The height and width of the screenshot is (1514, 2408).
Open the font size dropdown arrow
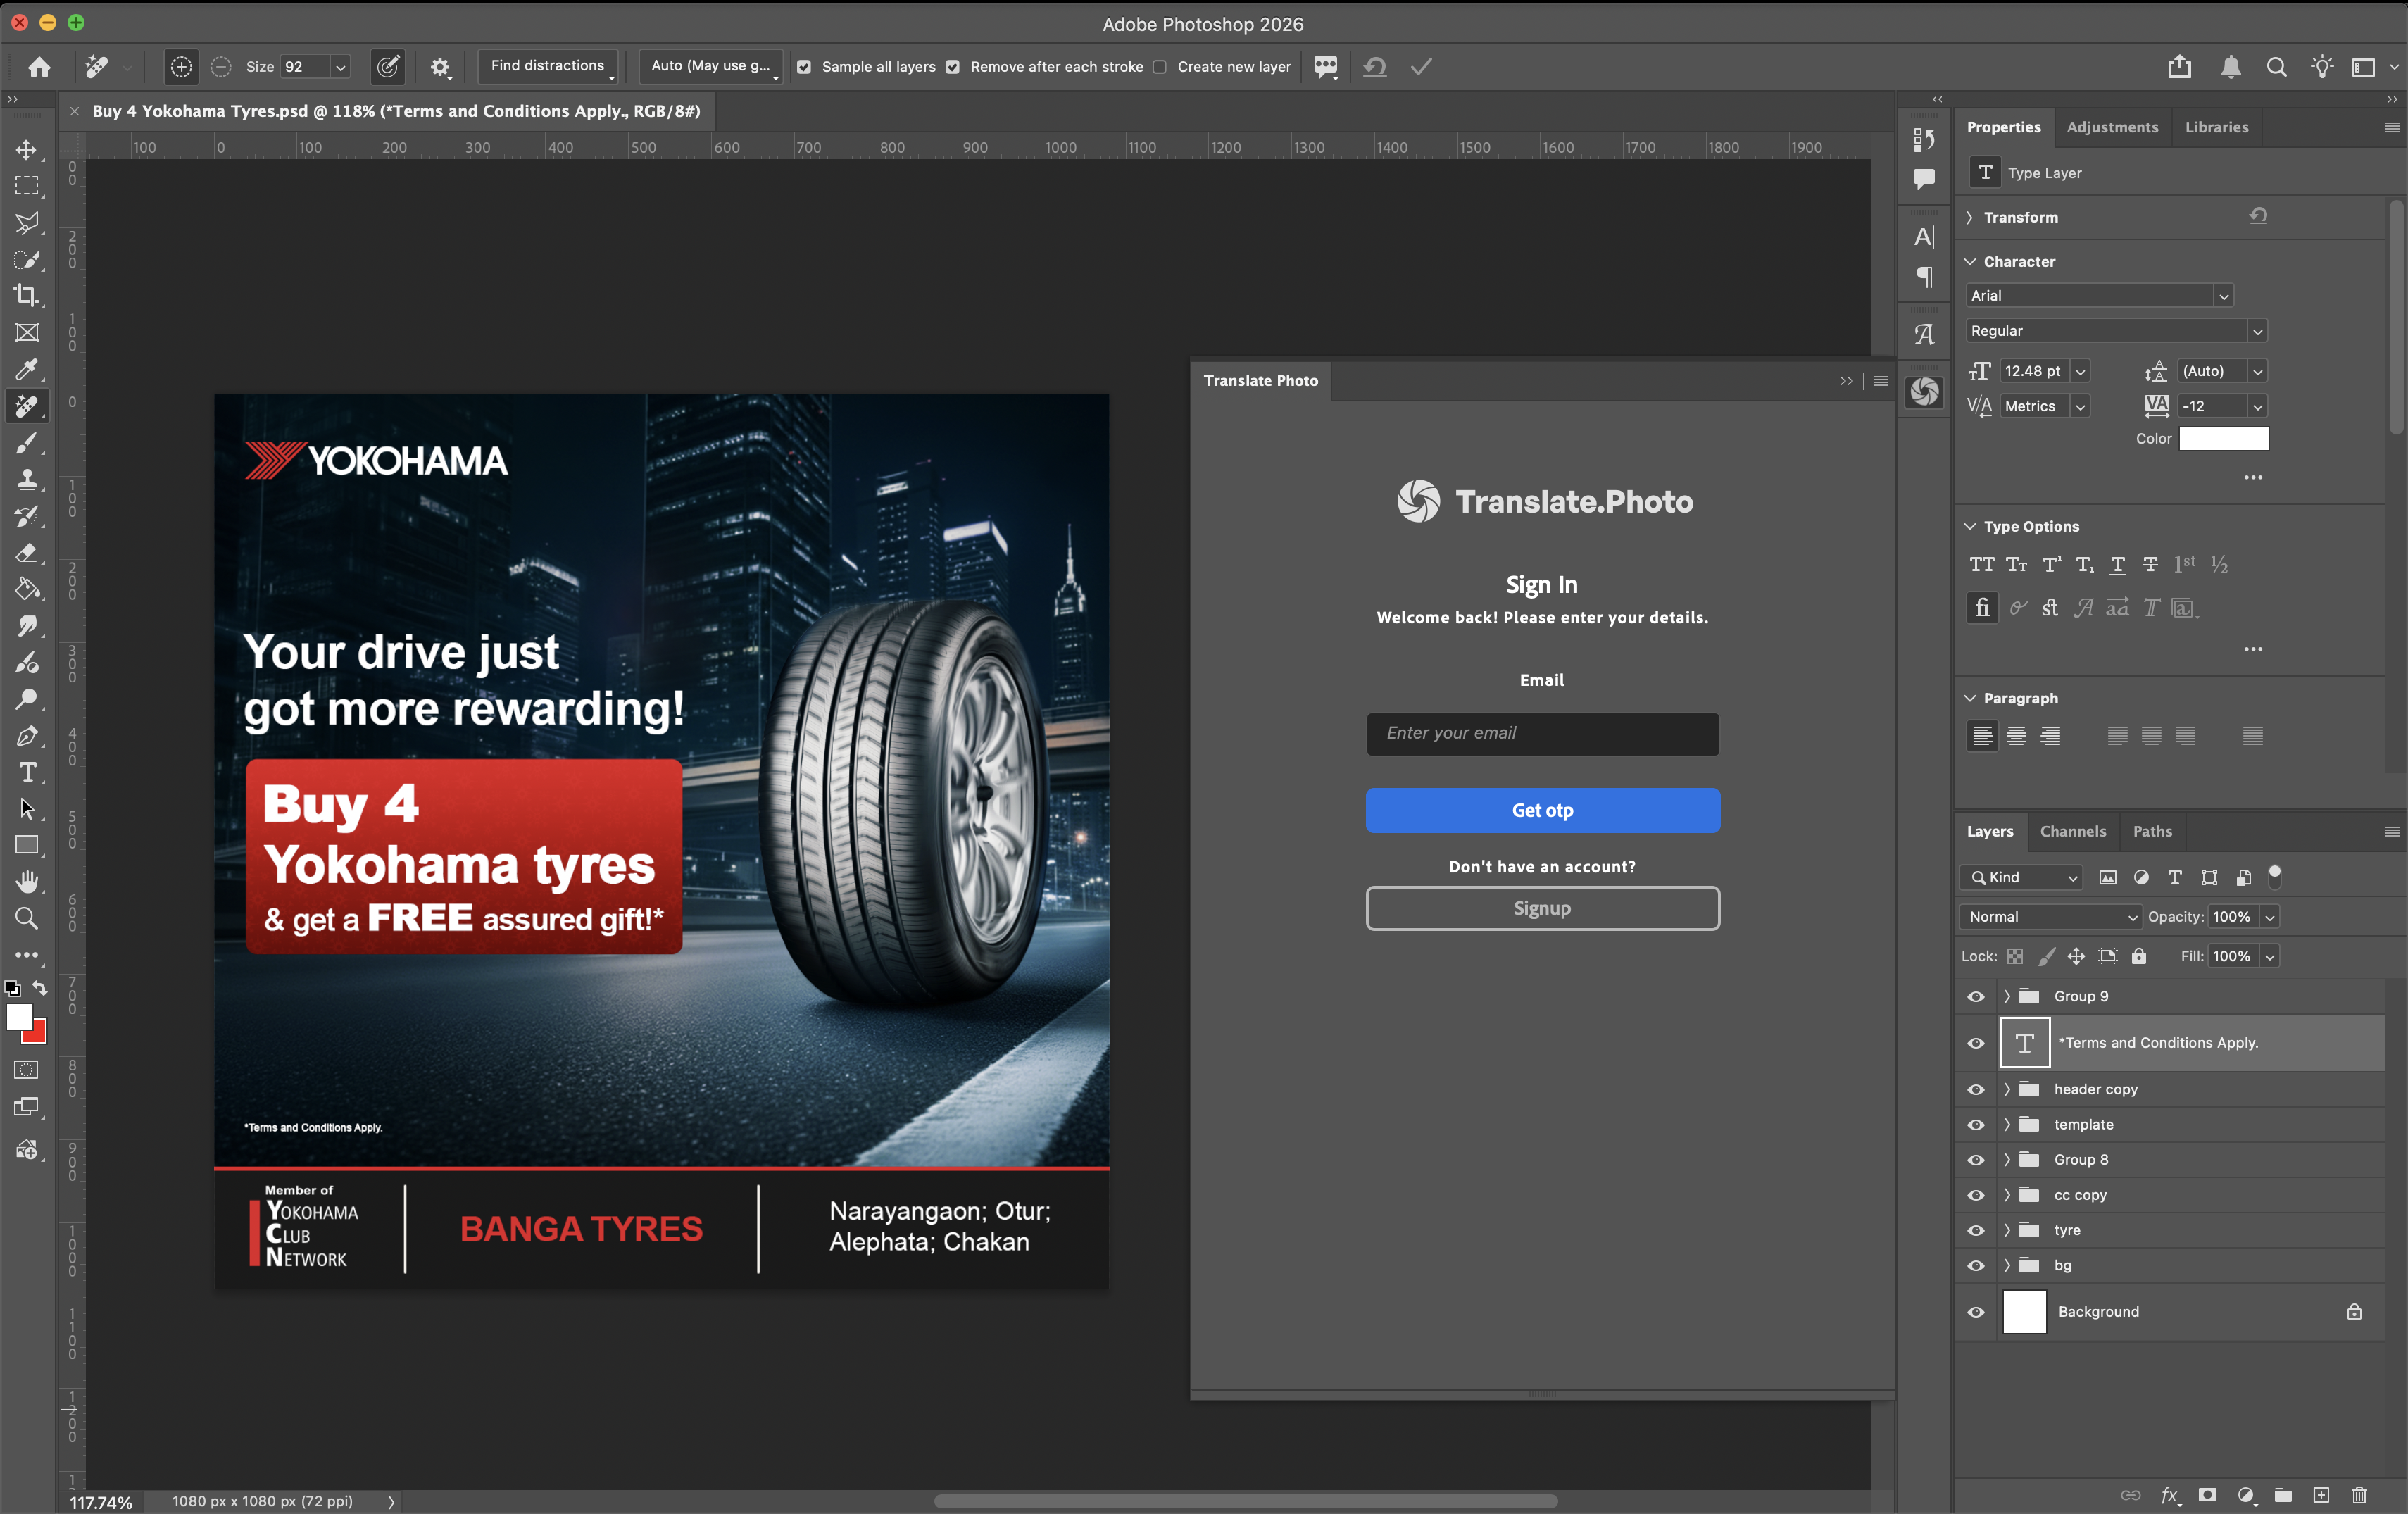pos(2080,371)
